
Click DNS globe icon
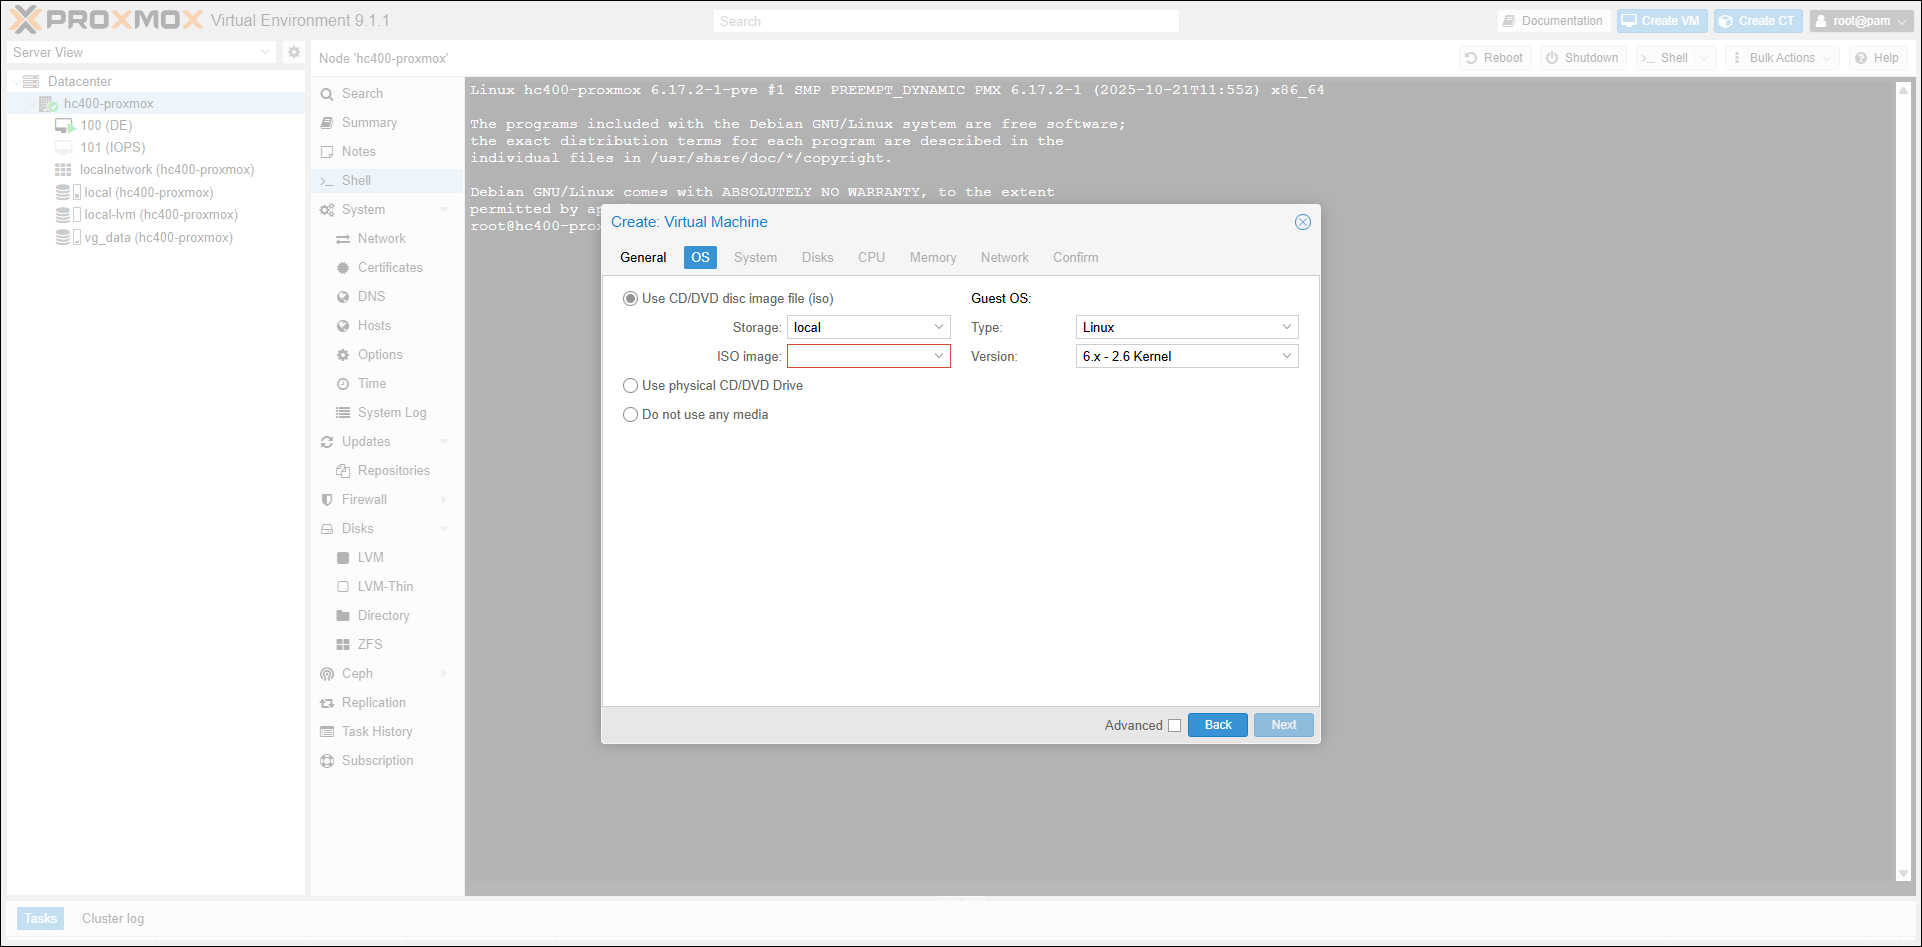tap(343, 297)
